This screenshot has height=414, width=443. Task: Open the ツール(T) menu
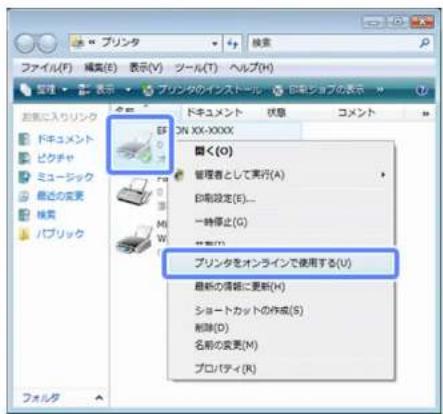(196, 68)
